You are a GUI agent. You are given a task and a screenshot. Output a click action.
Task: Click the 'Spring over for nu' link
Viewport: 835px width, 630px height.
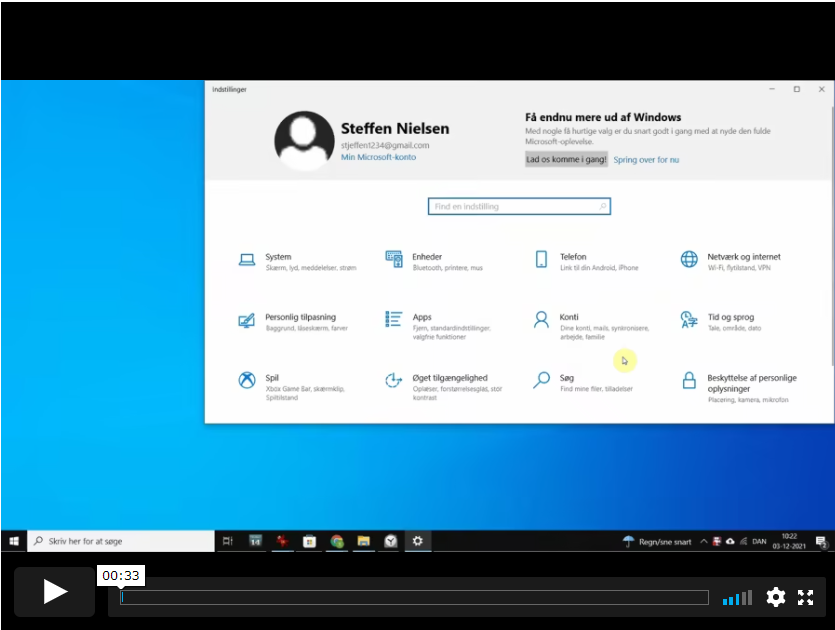646,160
